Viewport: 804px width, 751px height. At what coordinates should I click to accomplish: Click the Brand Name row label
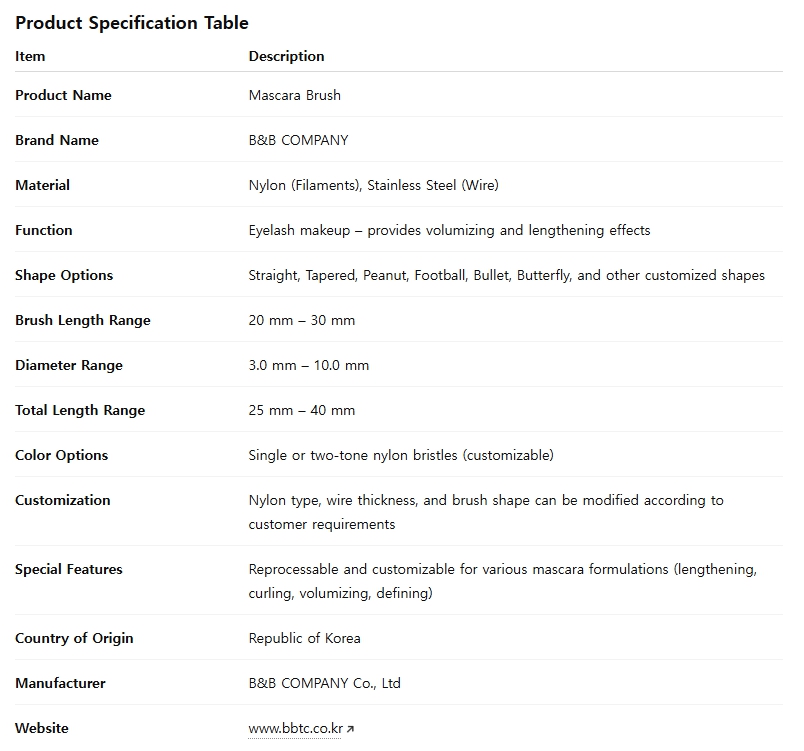(x=57, y=140)
